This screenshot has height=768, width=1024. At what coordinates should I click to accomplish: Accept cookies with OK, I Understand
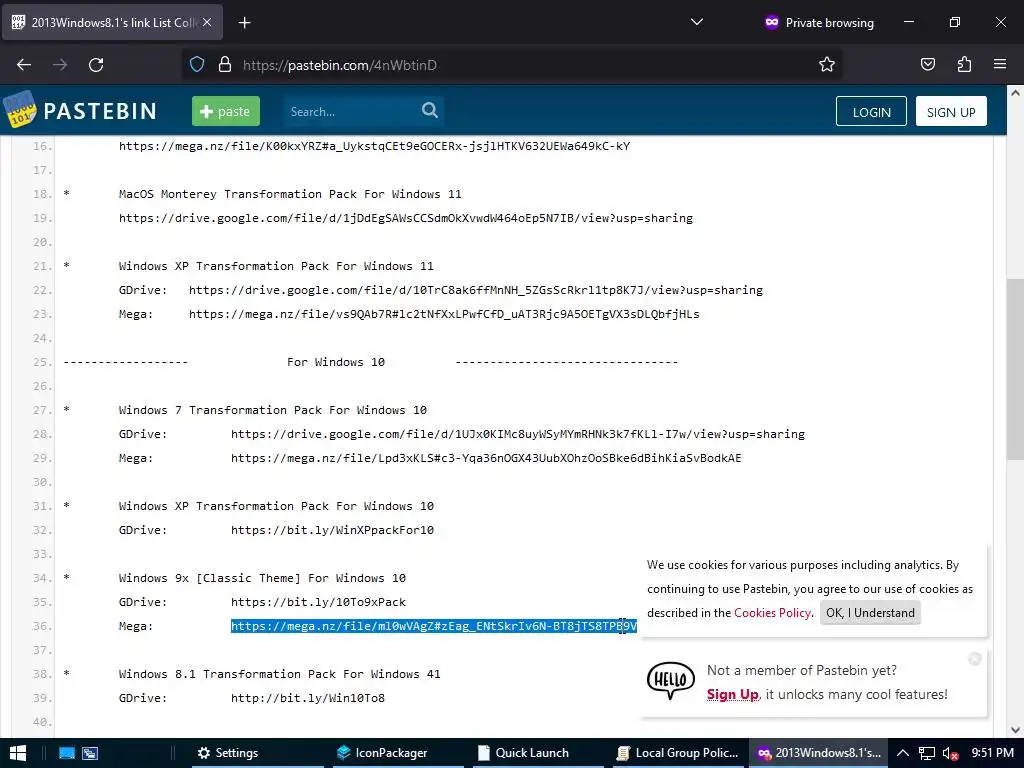pyautogui.click(x=870, y=613)
